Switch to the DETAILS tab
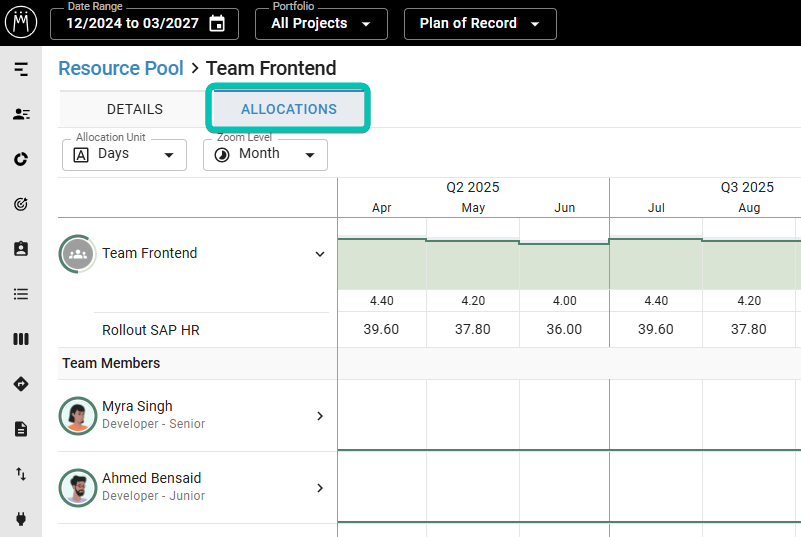801x537 pixels. [135, 109]
